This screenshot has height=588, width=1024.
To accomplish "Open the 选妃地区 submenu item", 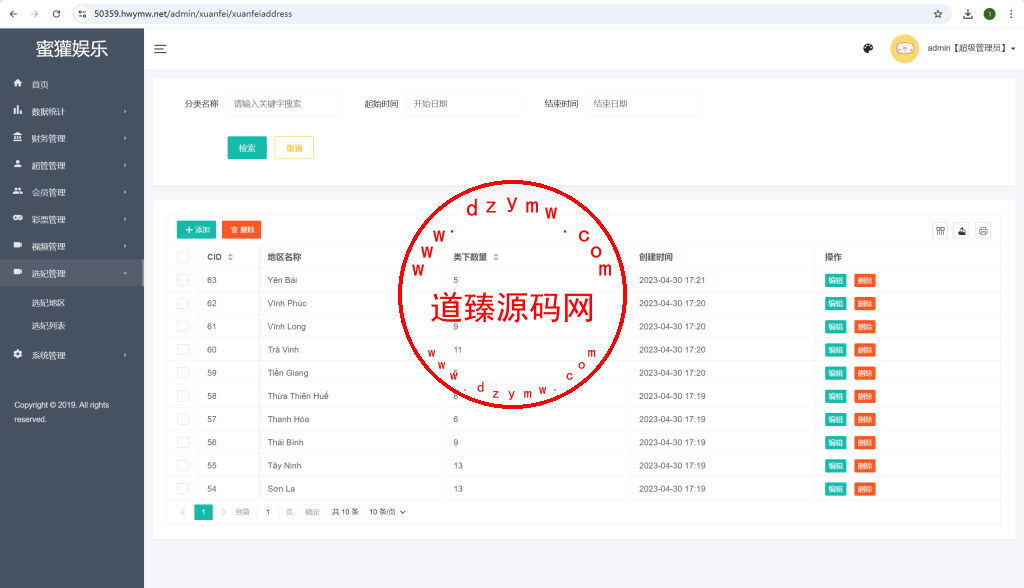I will pos(48,303).
